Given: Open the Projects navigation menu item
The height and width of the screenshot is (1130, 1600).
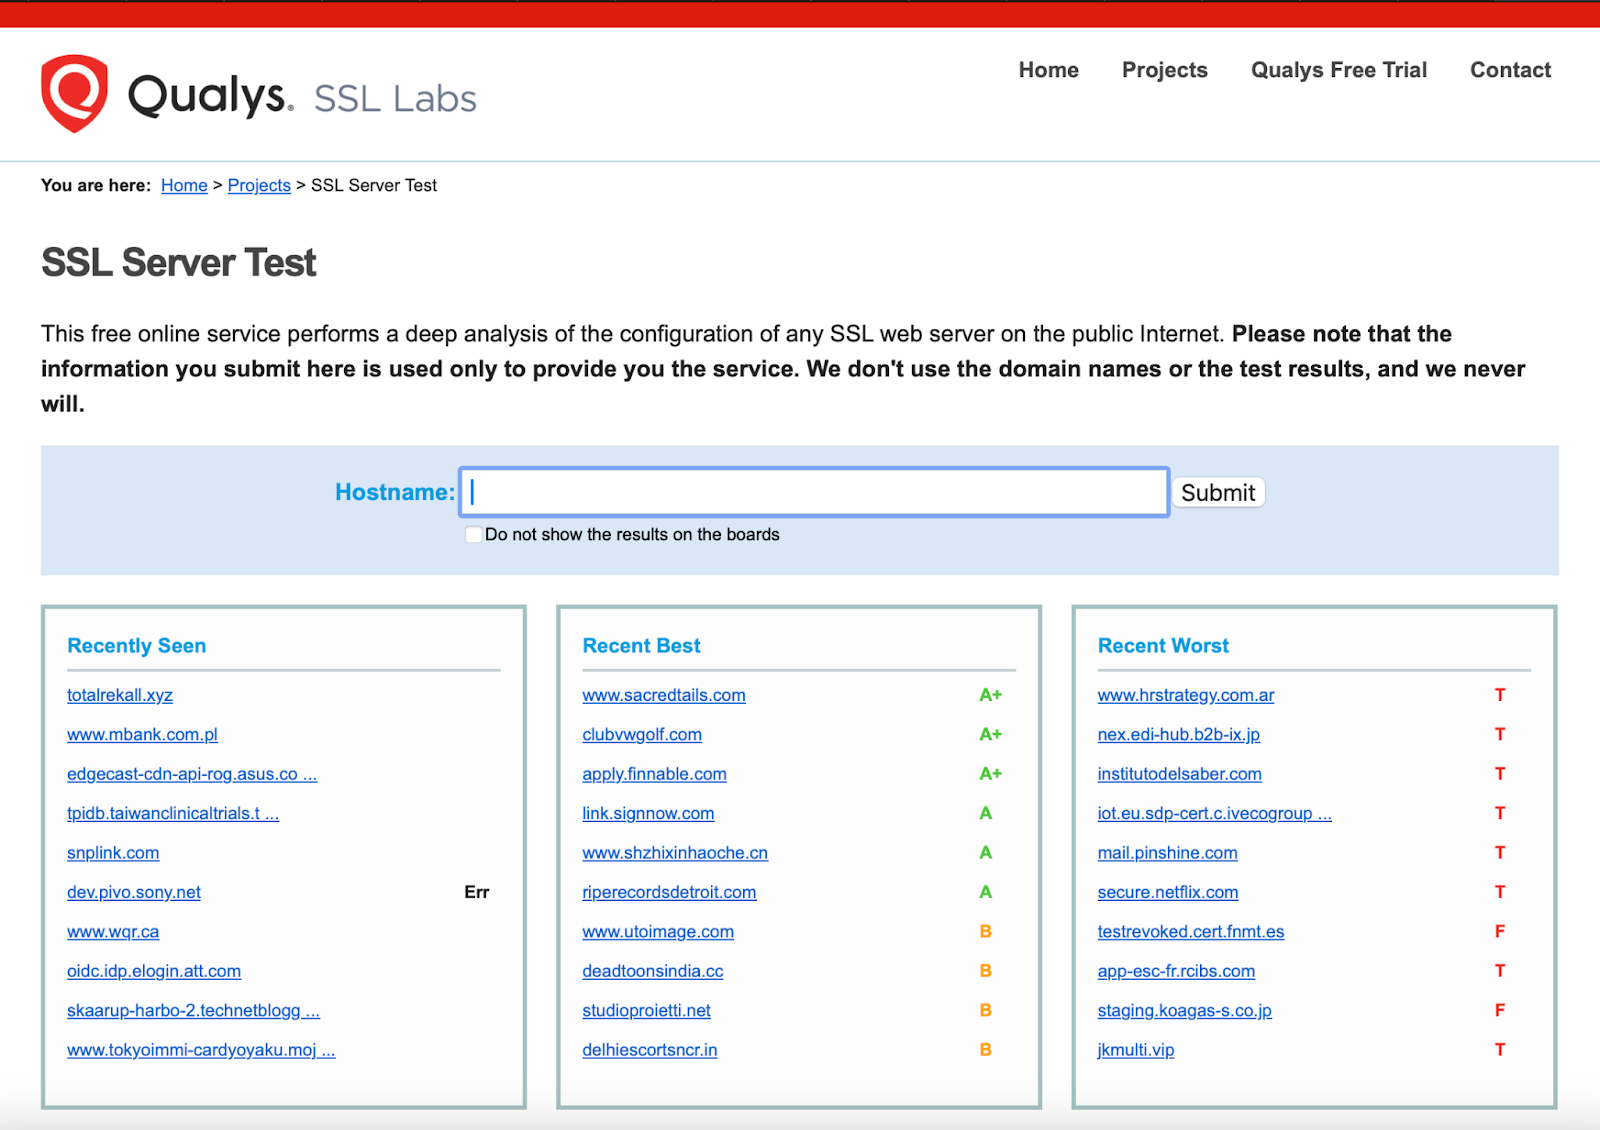Looking at the screenshot, I should pos(1164,70).
